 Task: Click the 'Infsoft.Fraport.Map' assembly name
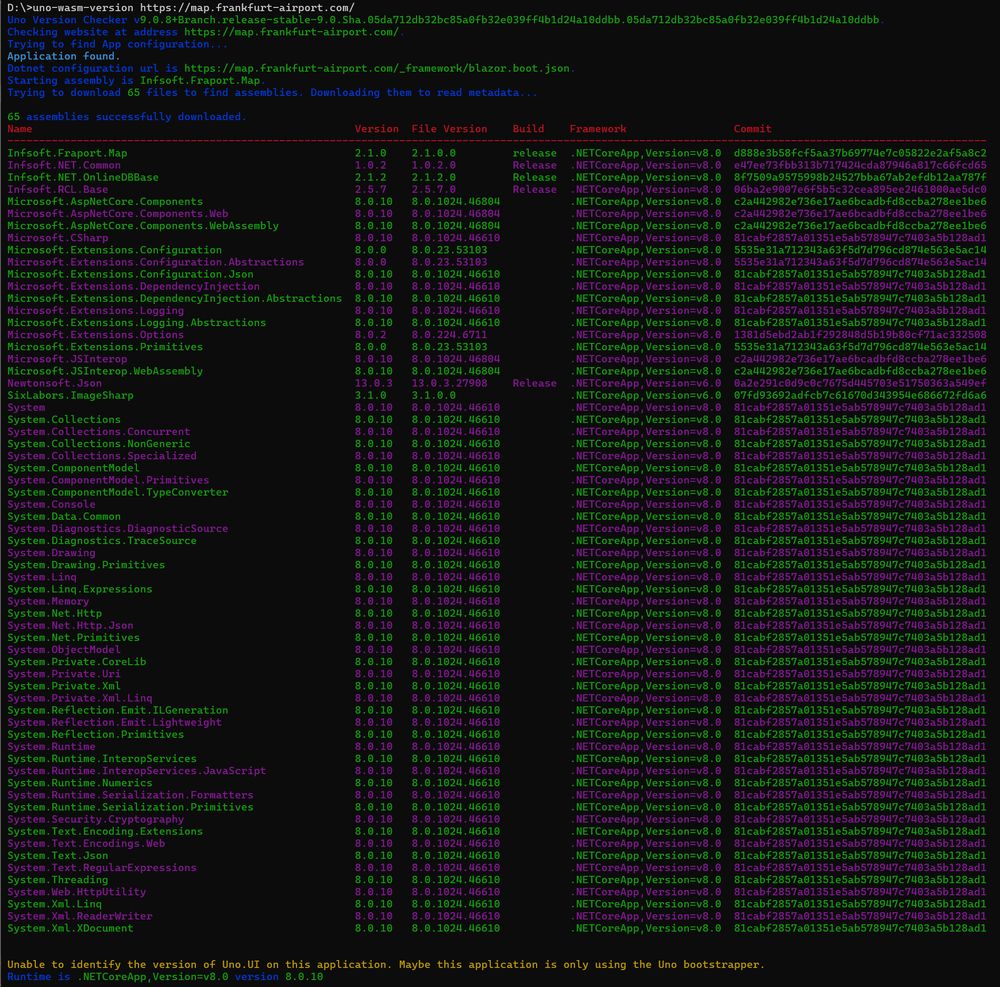(x=67, y=153)
